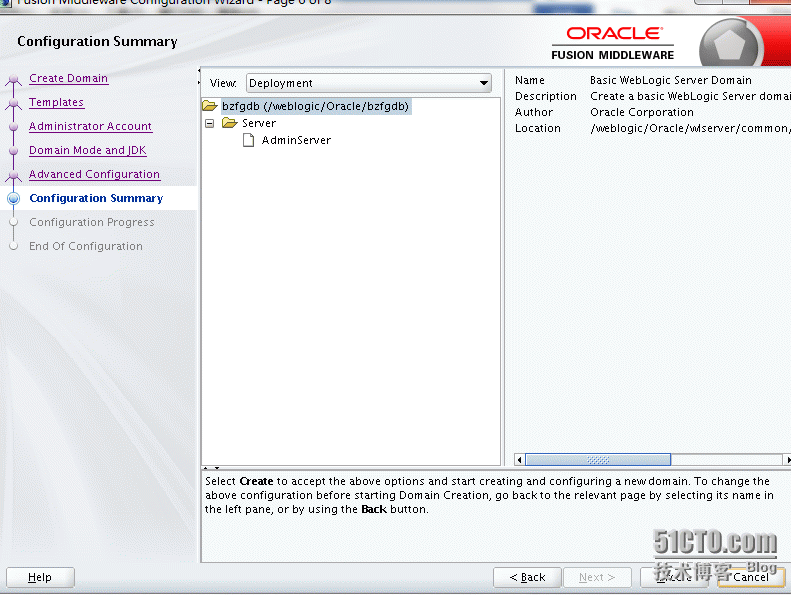This screenshot has width=791, height=595.
Task: Select the Server tree item label
Action: [x=259, y=123]
